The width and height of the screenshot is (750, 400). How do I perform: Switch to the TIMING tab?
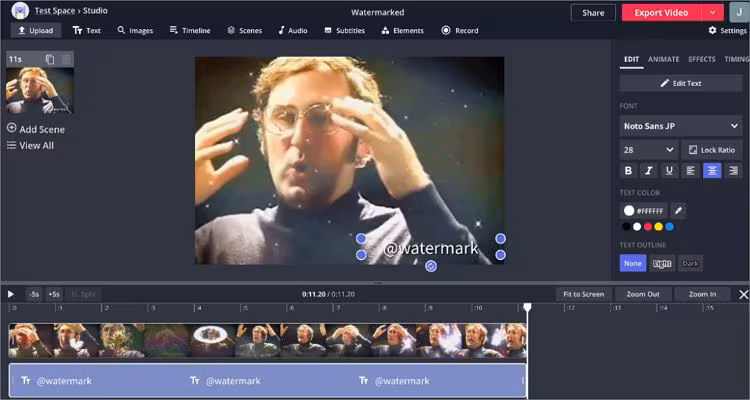click(x=736, y=59)
